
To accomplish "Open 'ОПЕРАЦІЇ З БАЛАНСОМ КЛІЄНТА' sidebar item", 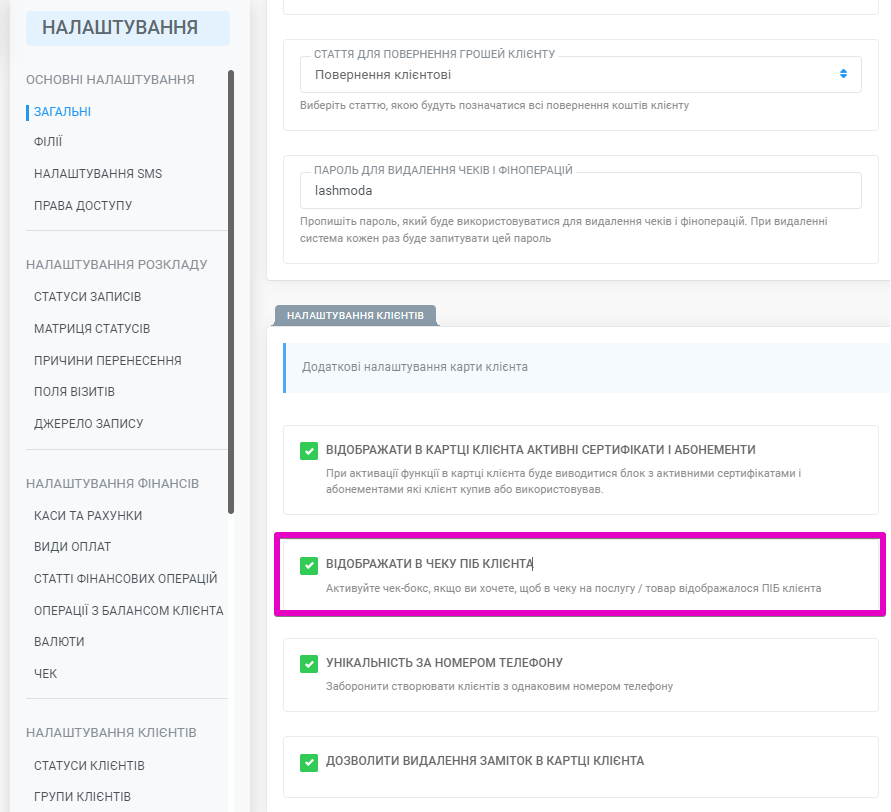I will coord(128,611).
